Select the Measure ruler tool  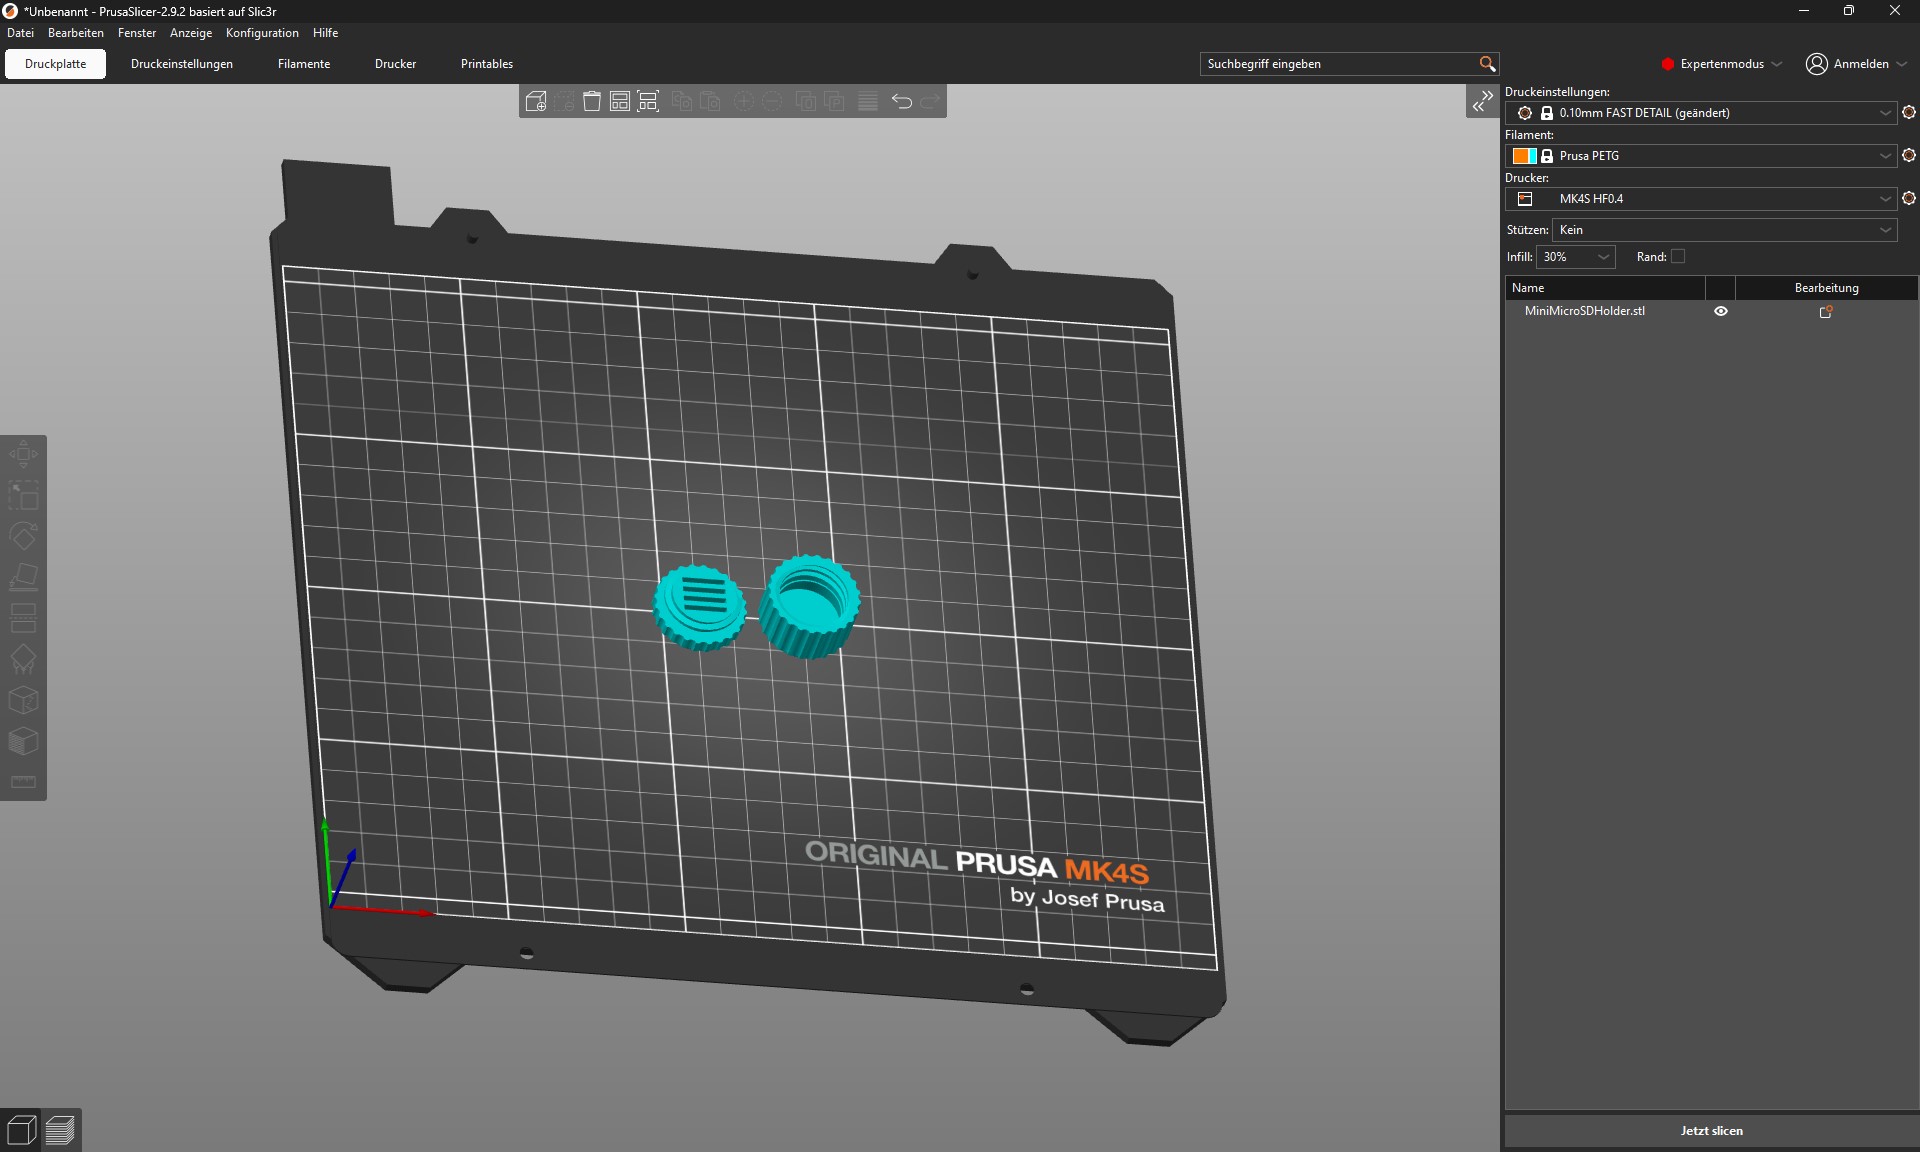click(x=23, y=782)
